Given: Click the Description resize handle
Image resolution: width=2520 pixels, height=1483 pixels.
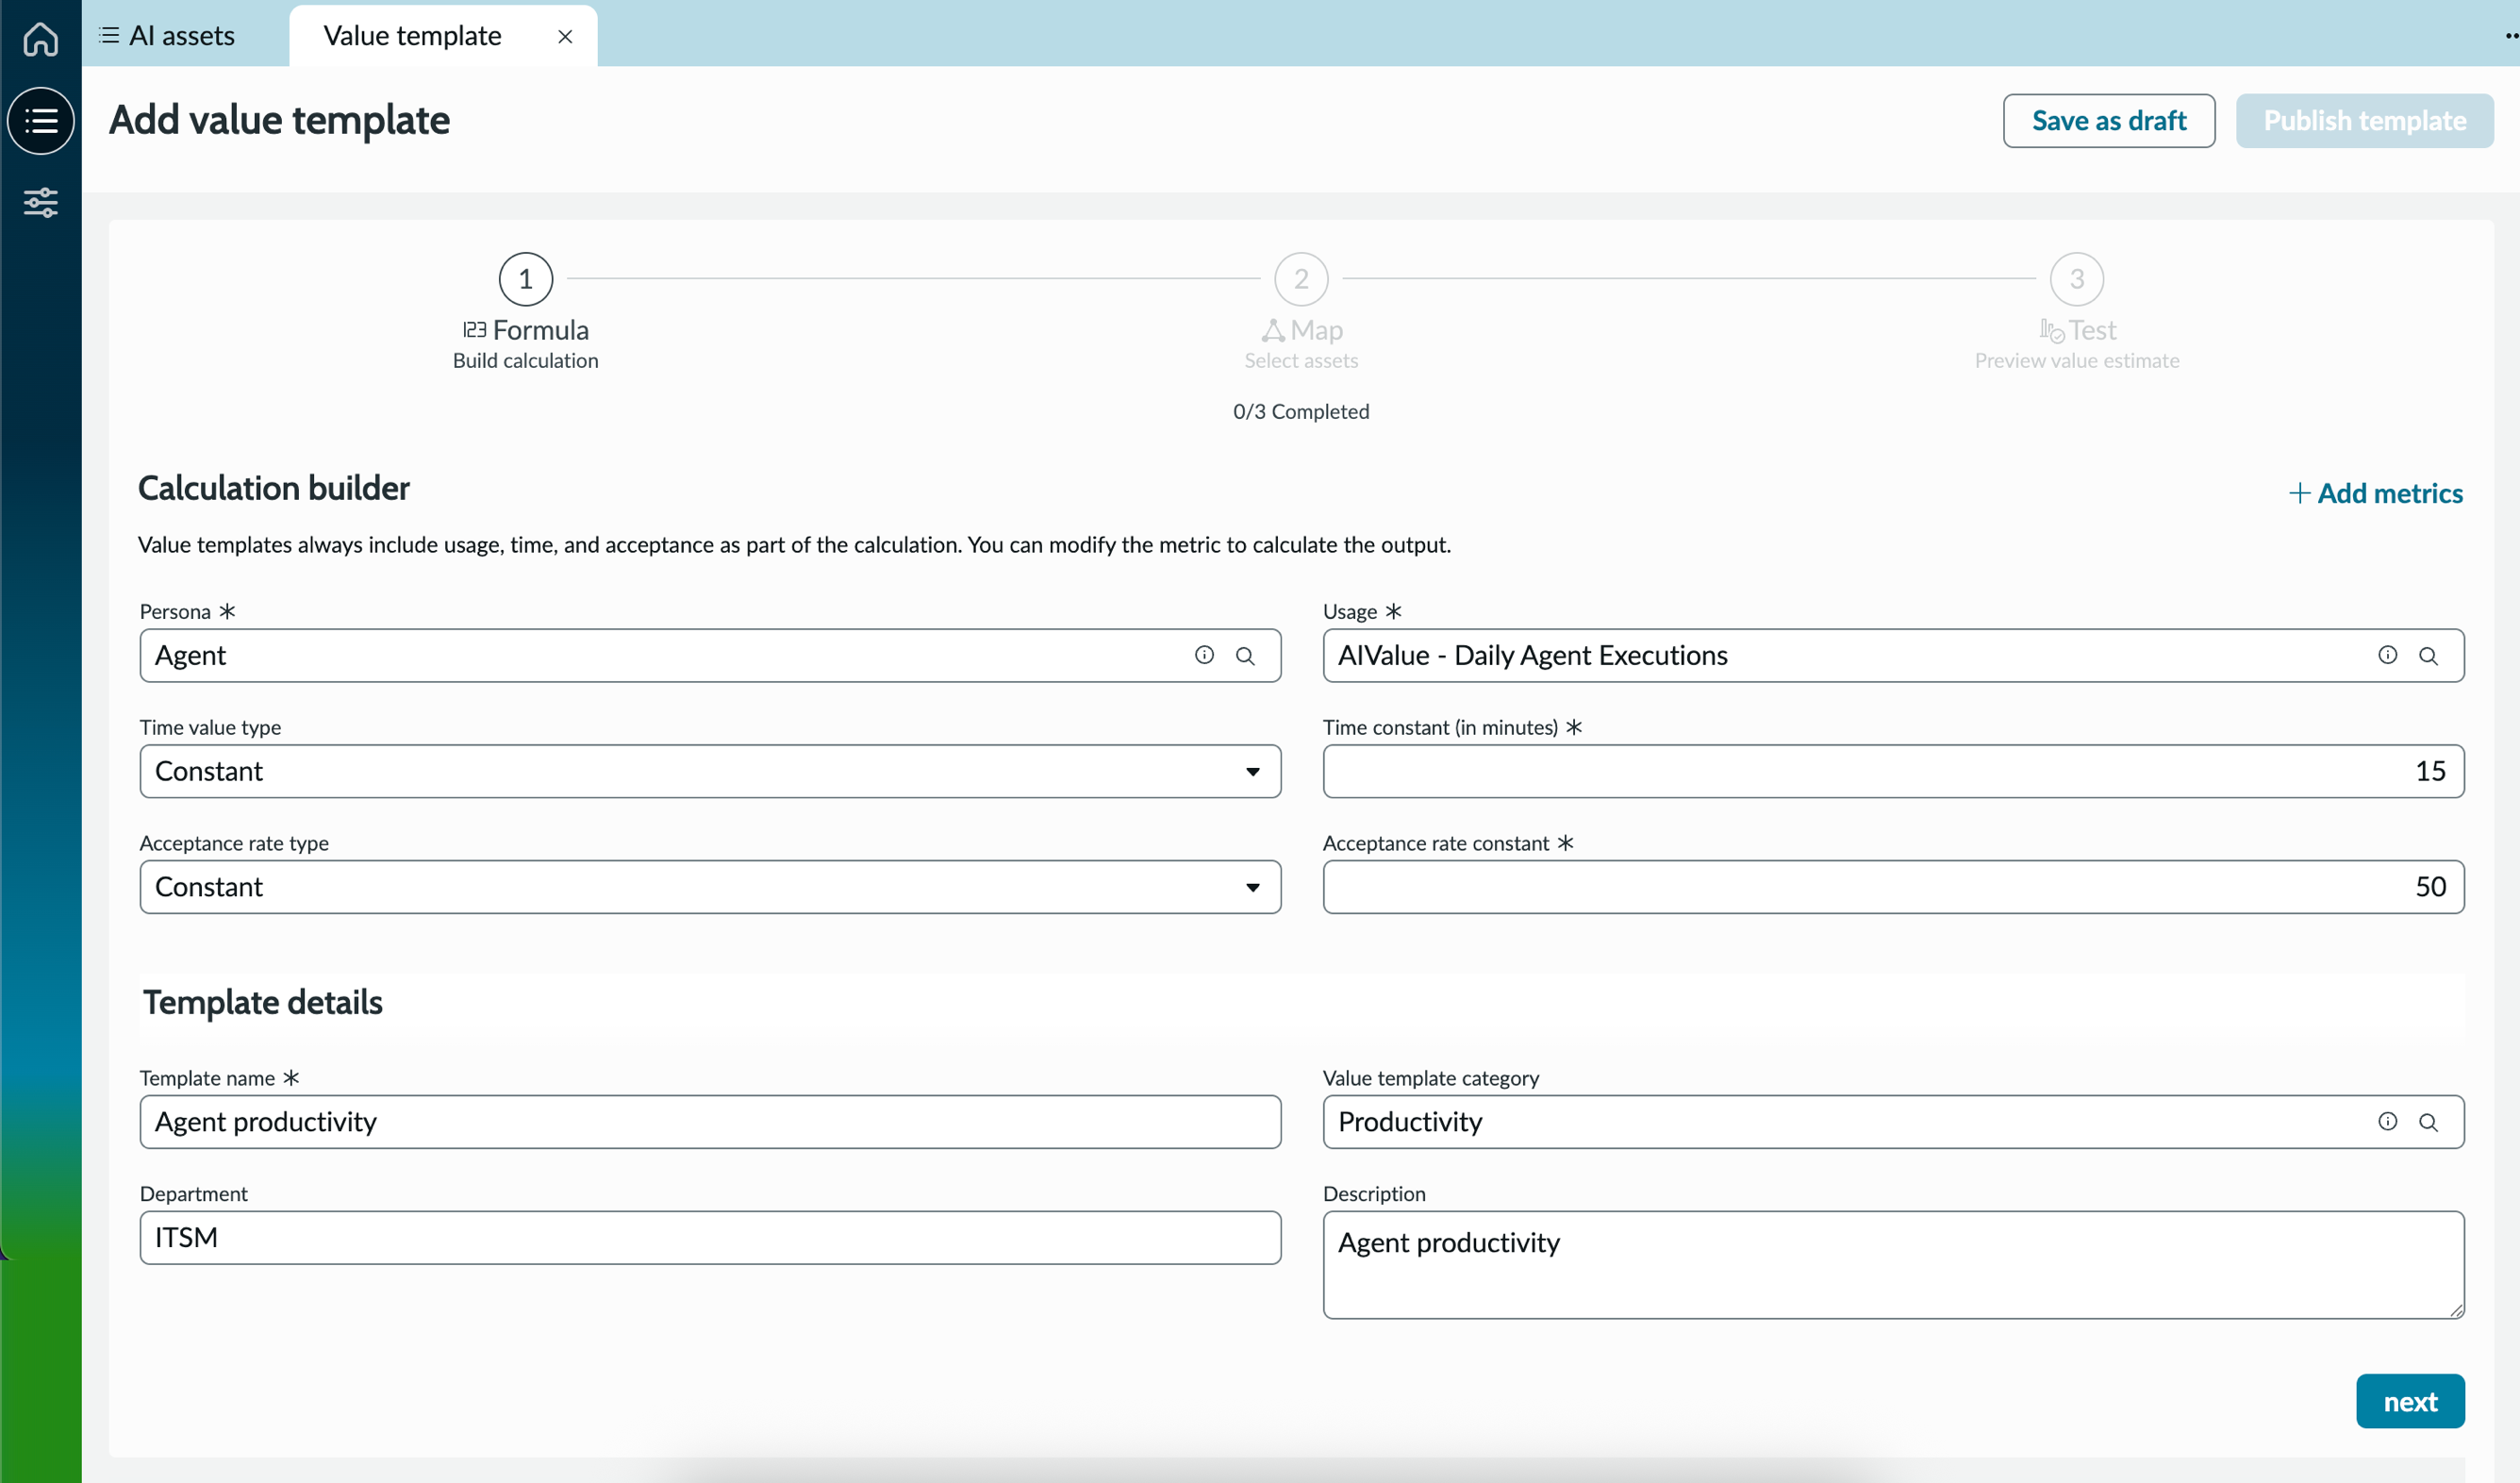Looking at the screenshot, I should tap(2456, 1310).
